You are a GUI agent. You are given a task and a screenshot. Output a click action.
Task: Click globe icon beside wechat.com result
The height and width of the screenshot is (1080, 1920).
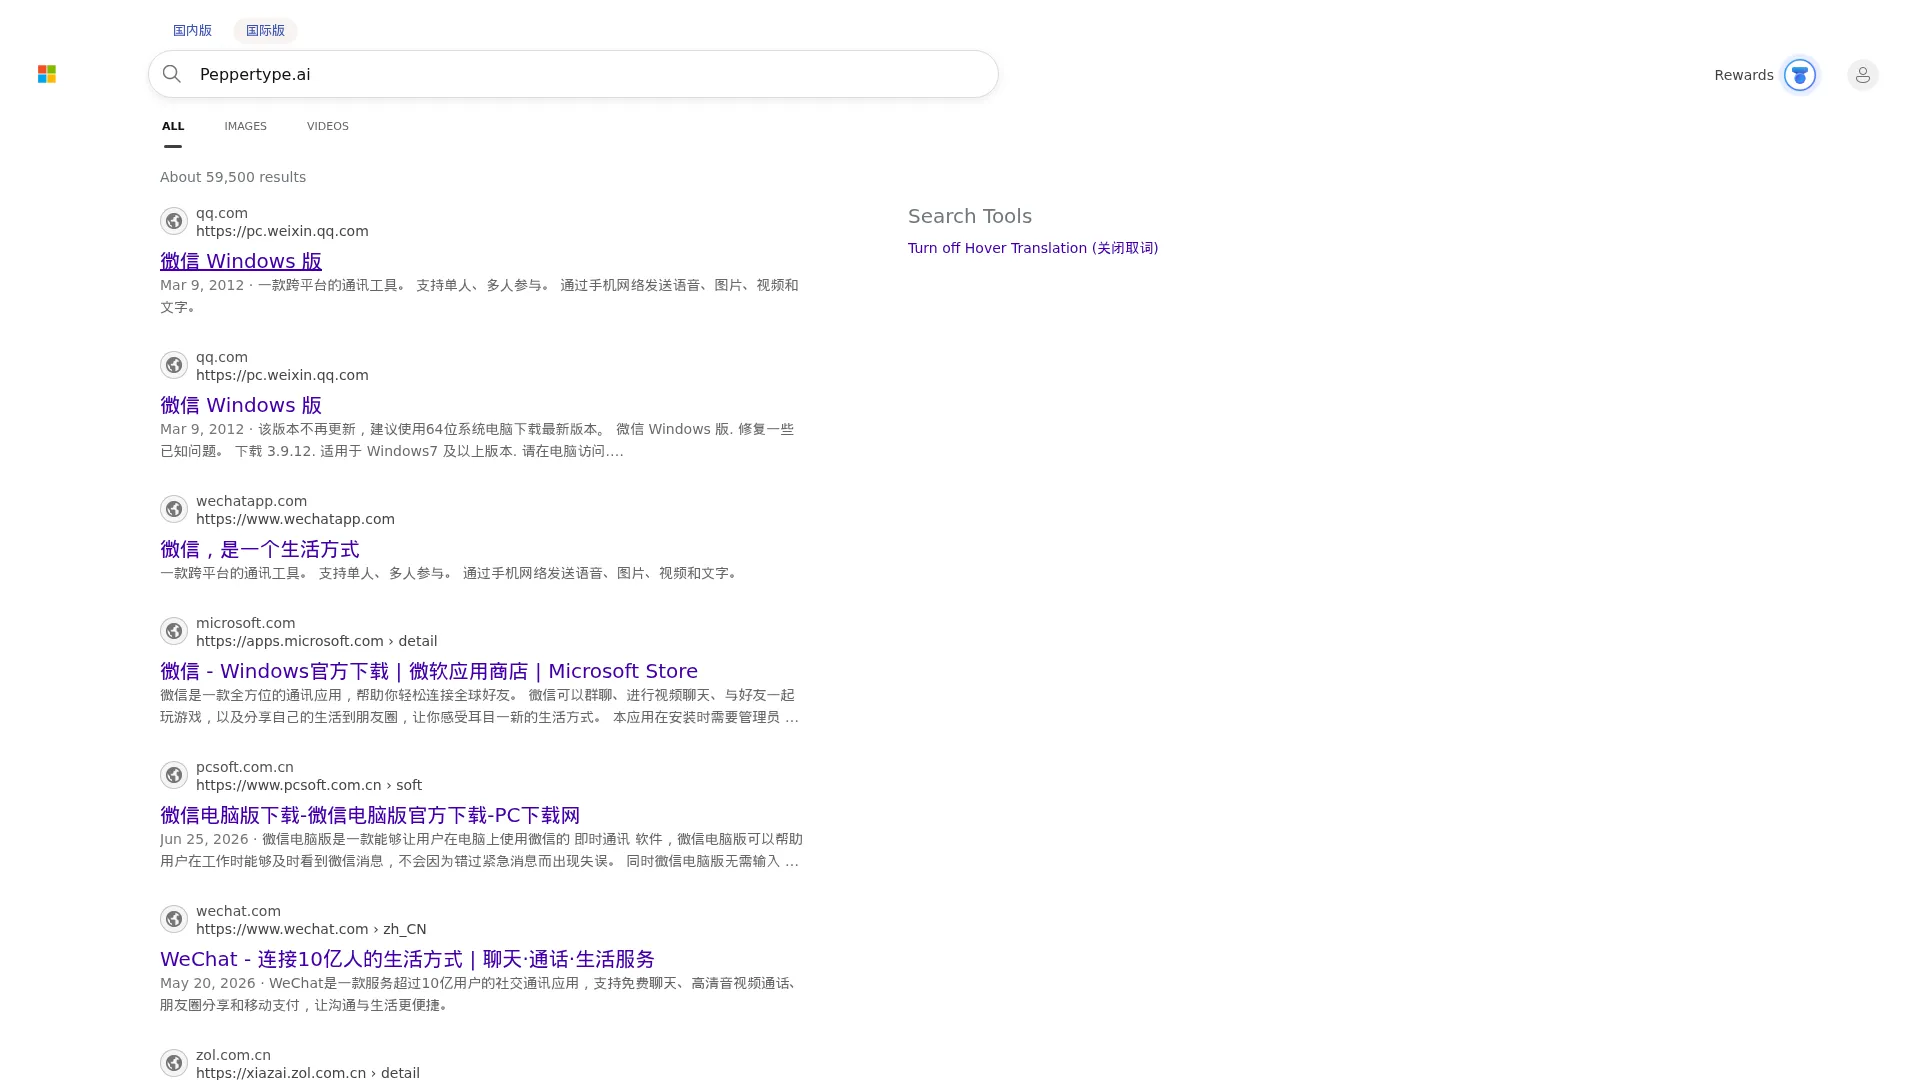pos(174,919)
